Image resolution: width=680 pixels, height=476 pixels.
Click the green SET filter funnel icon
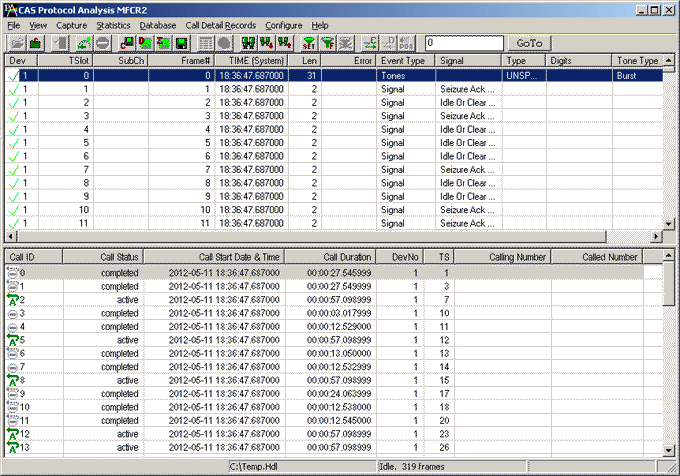309,43
